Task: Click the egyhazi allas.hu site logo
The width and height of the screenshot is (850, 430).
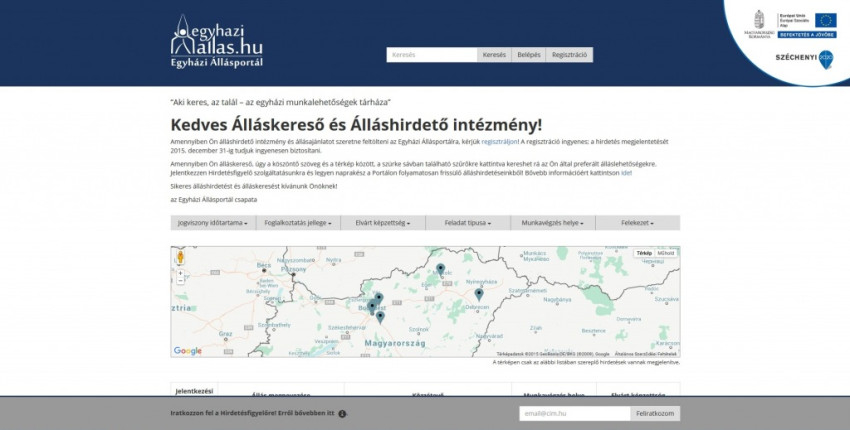Action: [217, 43]
